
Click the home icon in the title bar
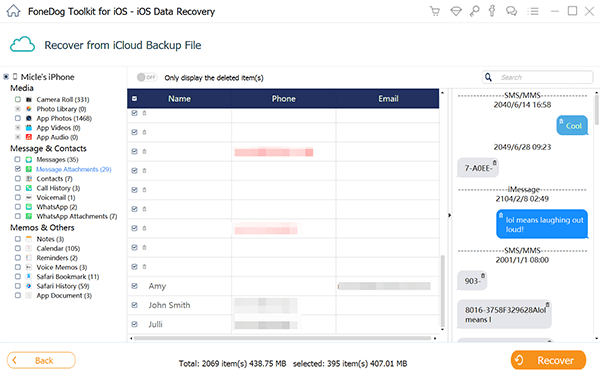13,11
